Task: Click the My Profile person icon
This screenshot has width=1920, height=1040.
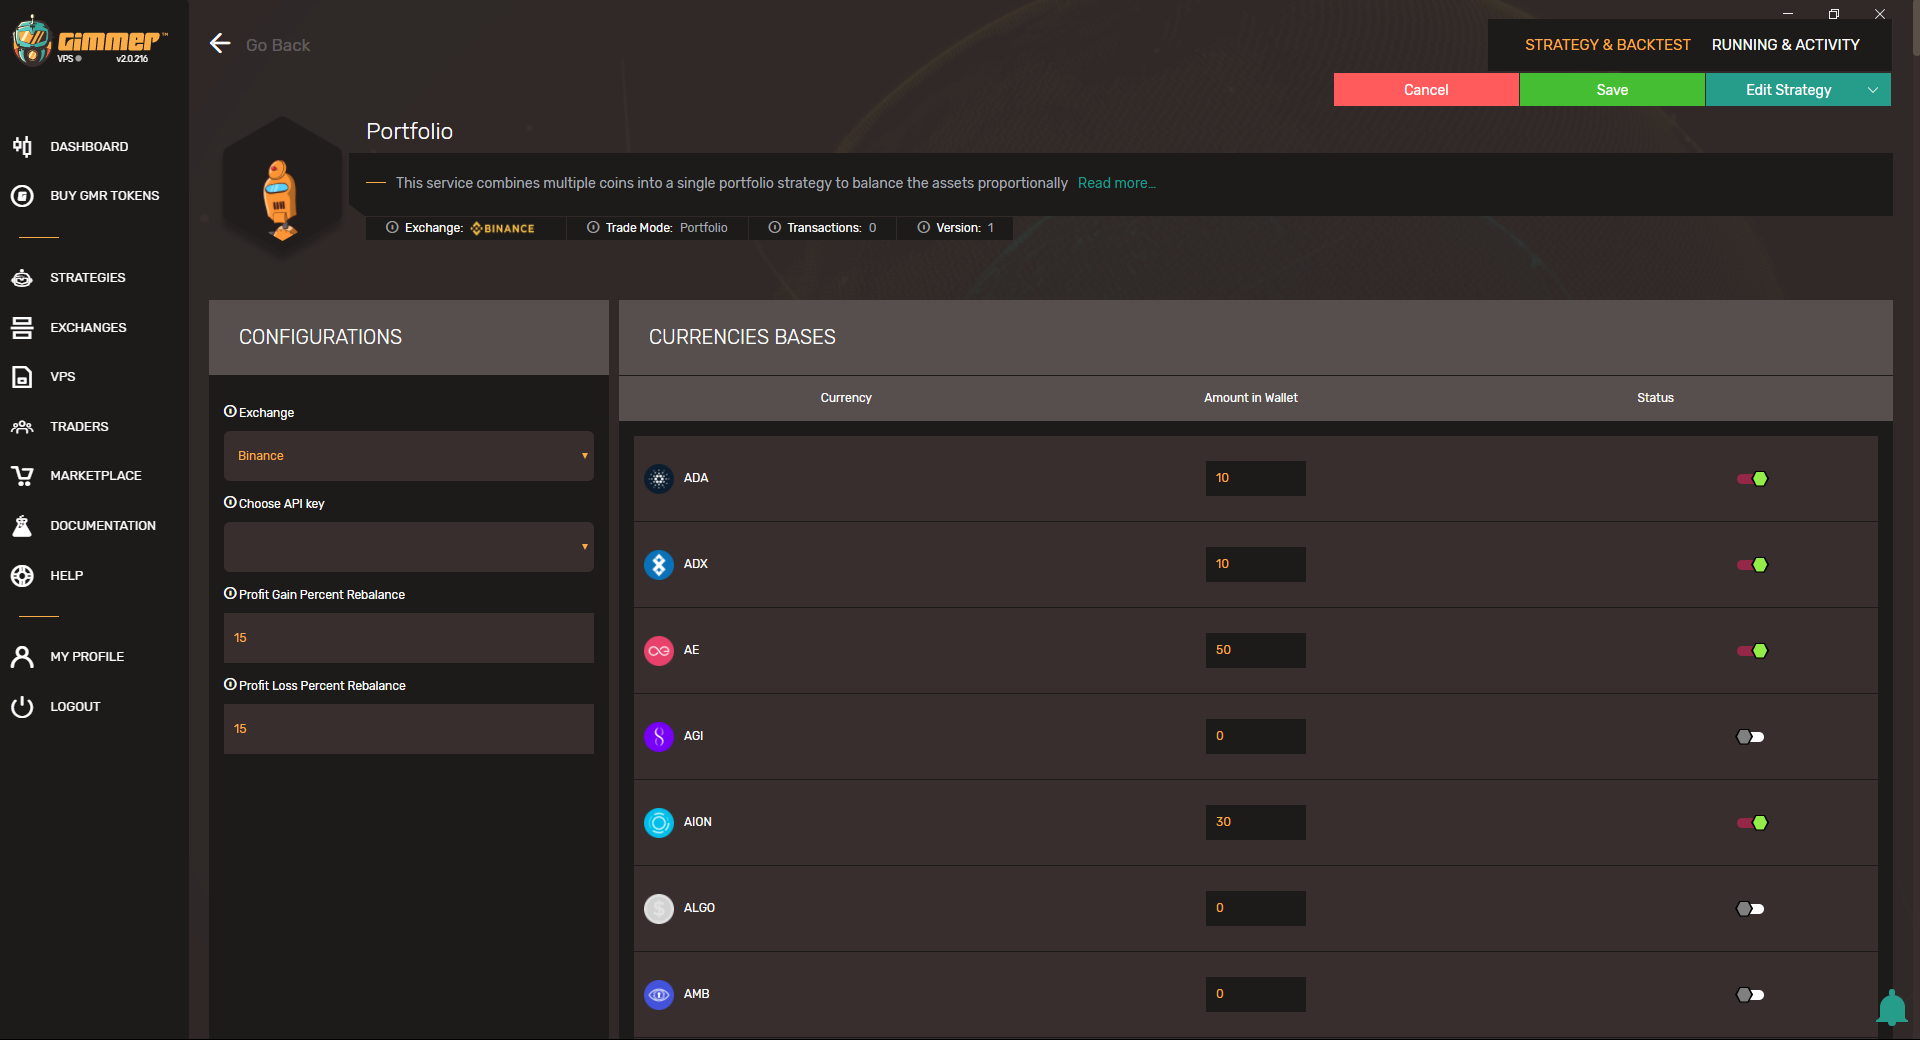Action: [x=22, y=657]
